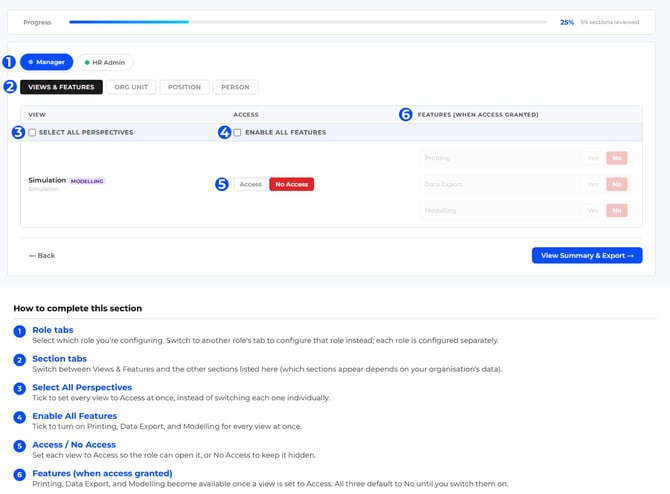Click the '1/4 sections reviewed' text
This screenshot has width=670, height=494.
point(610,22)
